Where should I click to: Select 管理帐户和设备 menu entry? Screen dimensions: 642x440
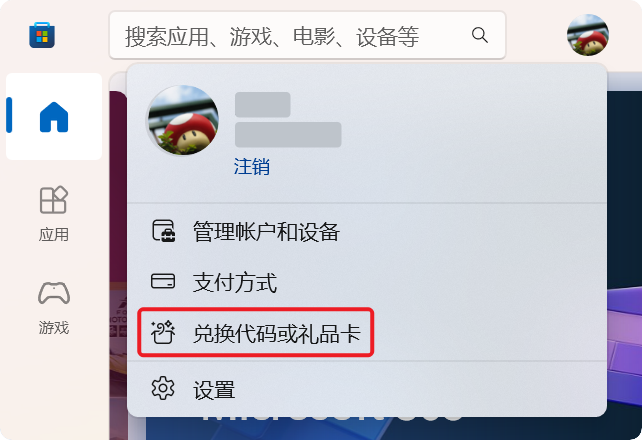click(366, 231)
